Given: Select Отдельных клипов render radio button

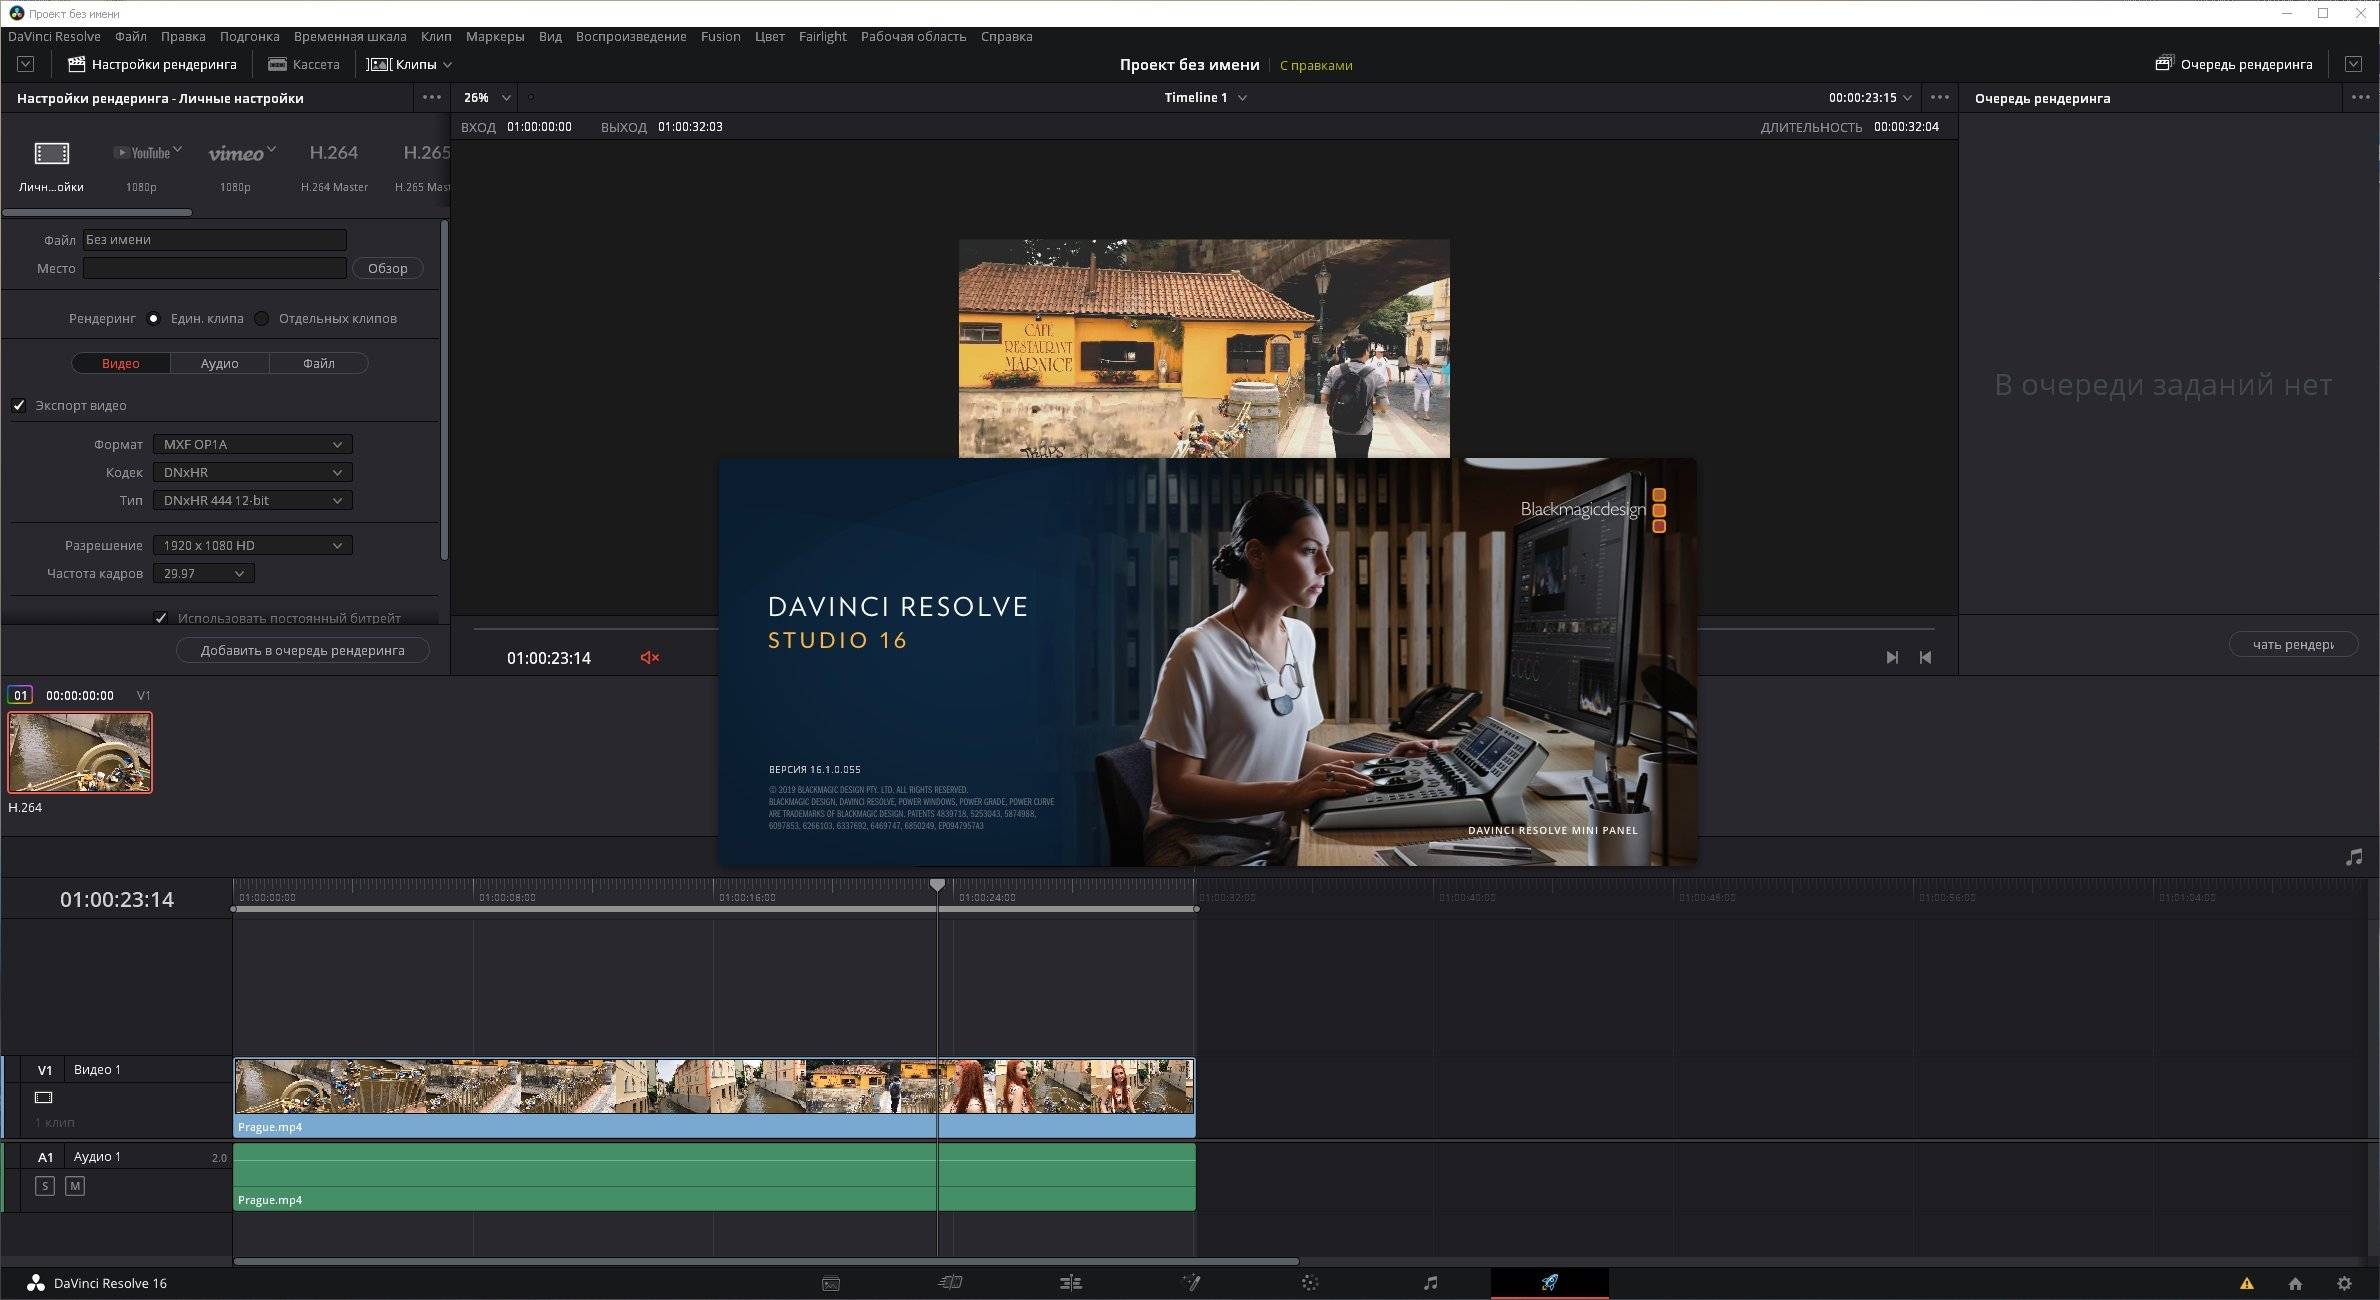Looking at the screenshot, I should (261, 318).
